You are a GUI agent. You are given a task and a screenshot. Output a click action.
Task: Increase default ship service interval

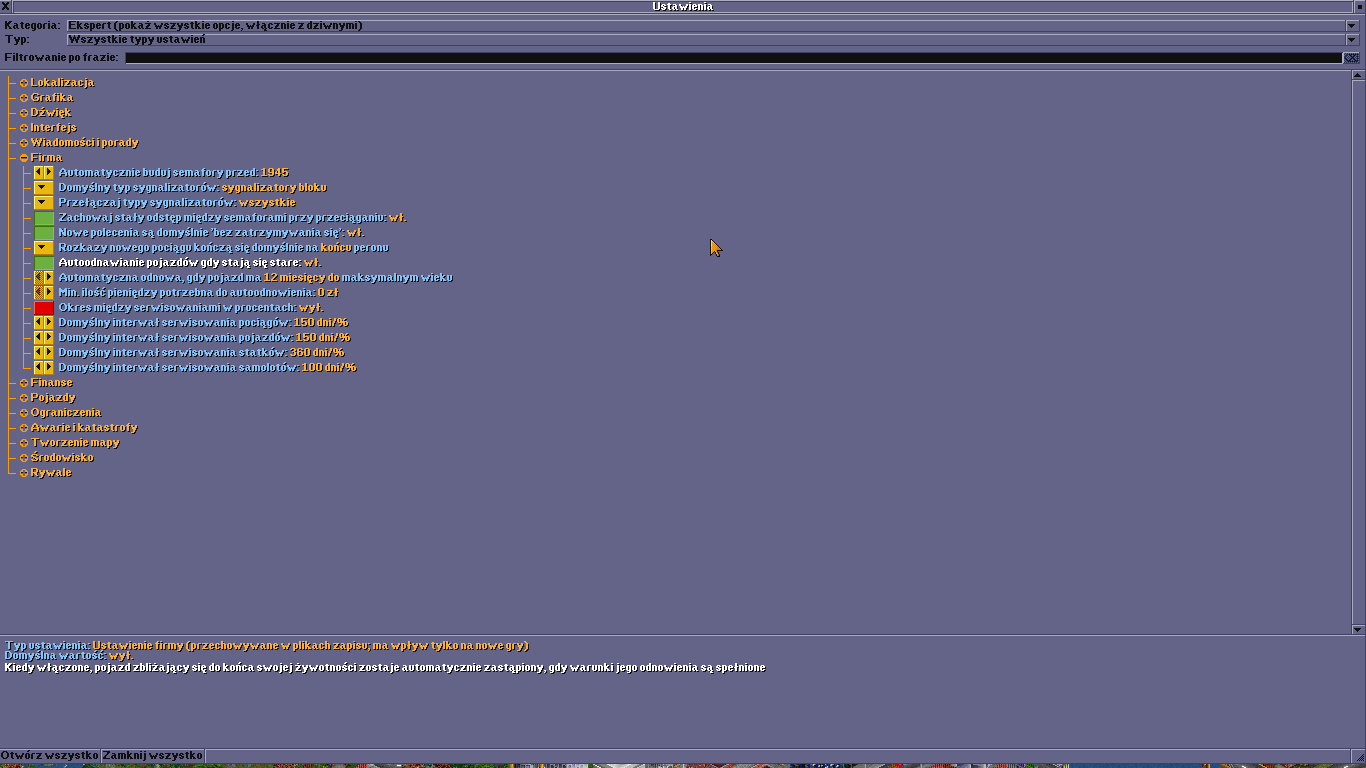pyautogui.click(x=49, y=352)
